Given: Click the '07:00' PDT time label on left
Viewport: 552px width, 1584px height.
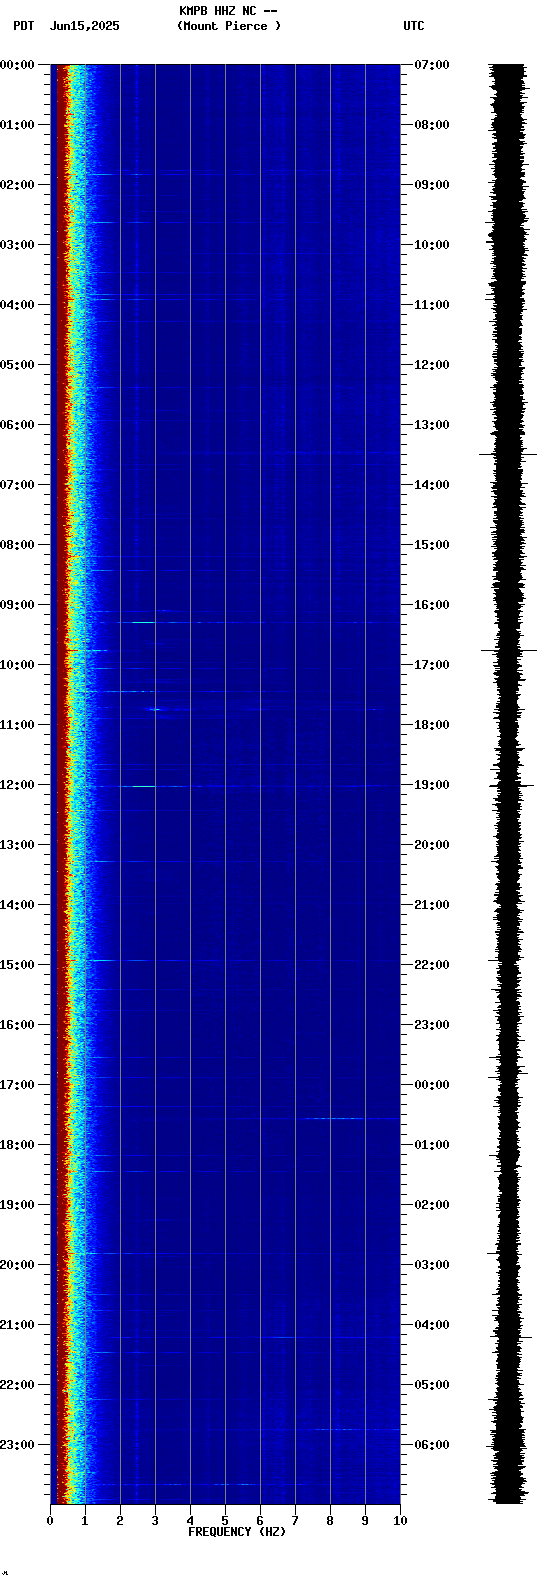Looking at the screenshot, I should 17,485.
